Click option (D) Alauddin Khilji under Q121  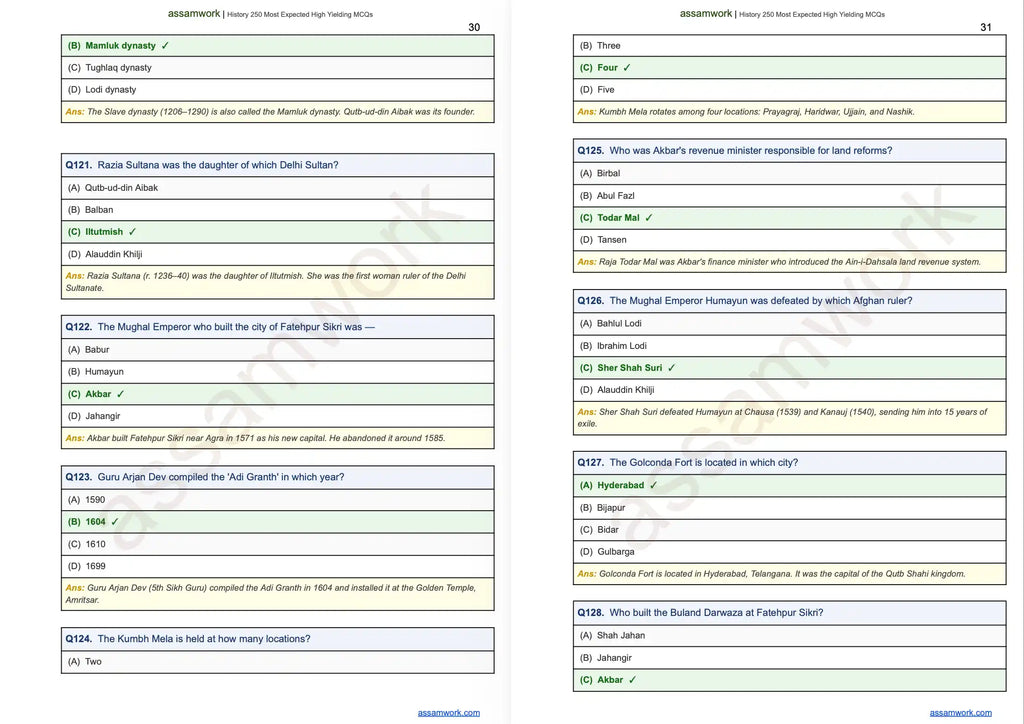(278, 255)
